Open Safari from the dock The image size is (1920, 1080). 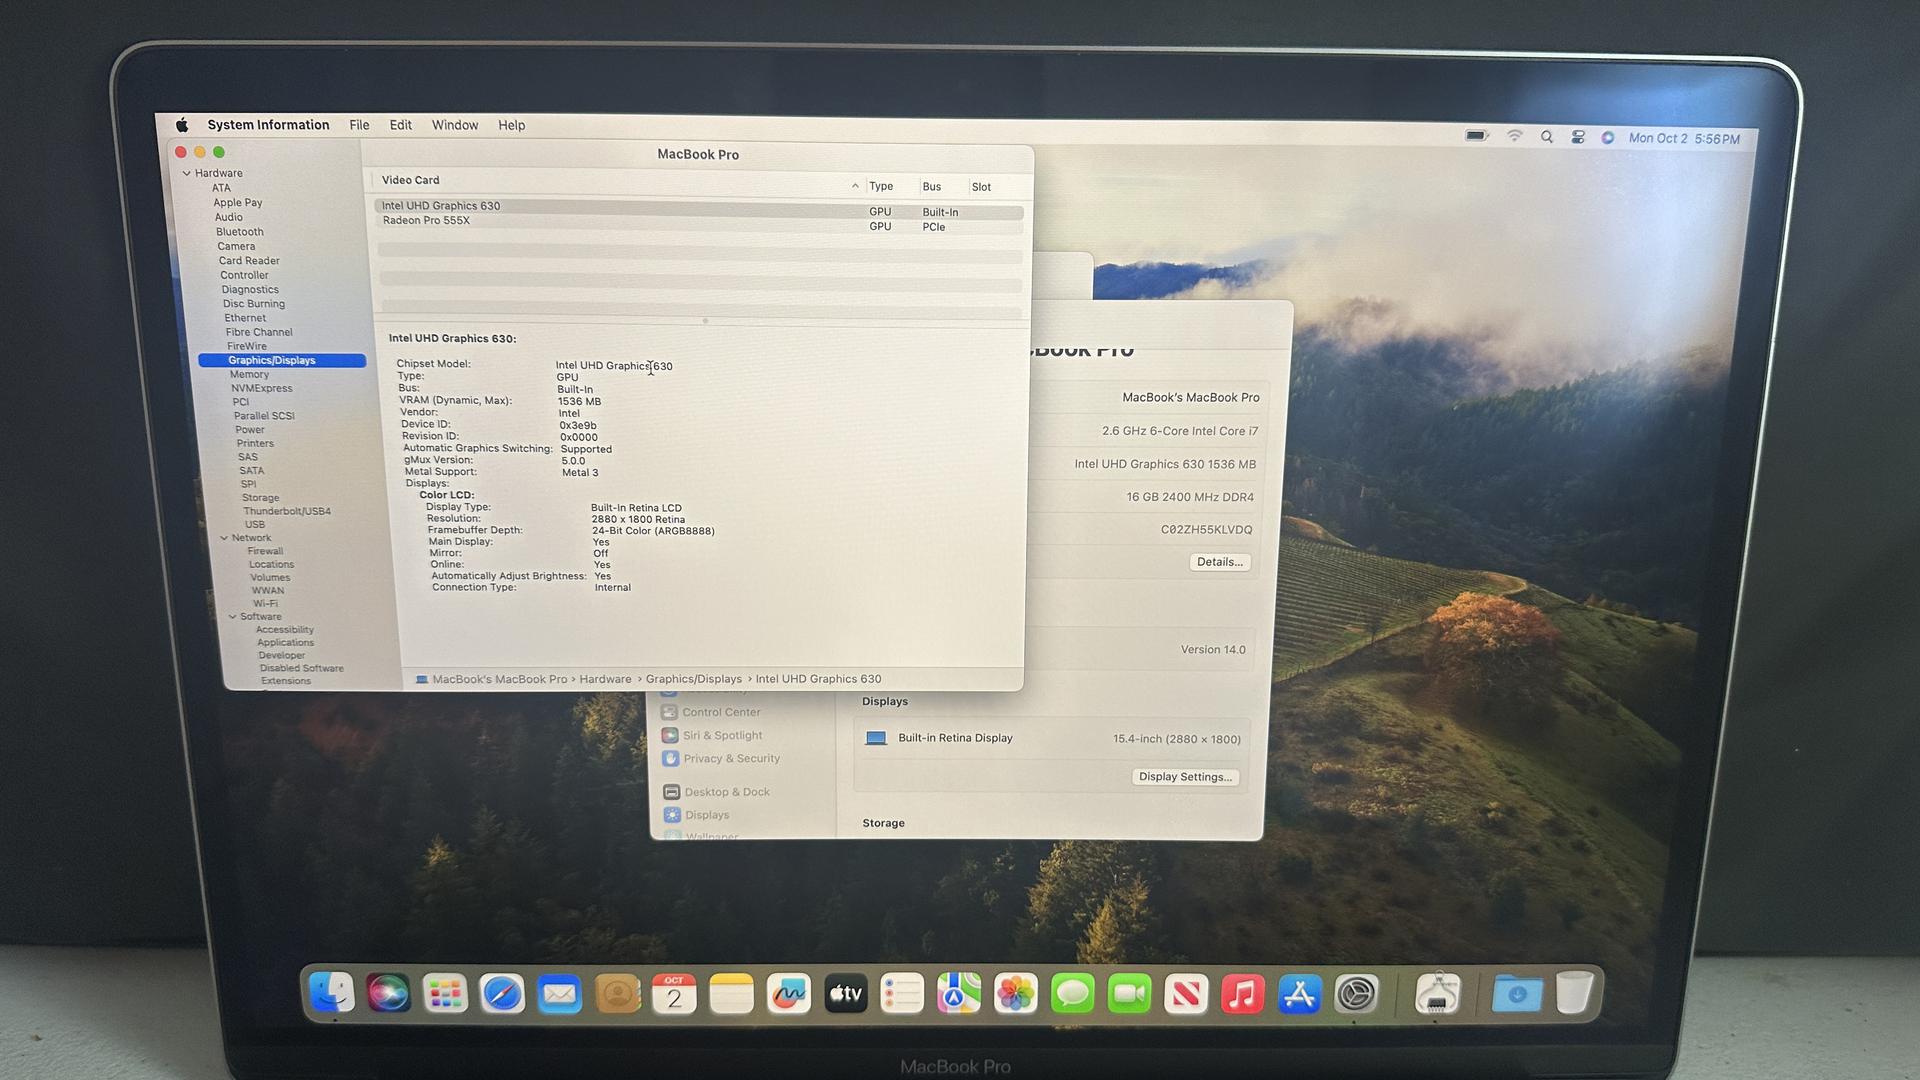pos(502,994)
